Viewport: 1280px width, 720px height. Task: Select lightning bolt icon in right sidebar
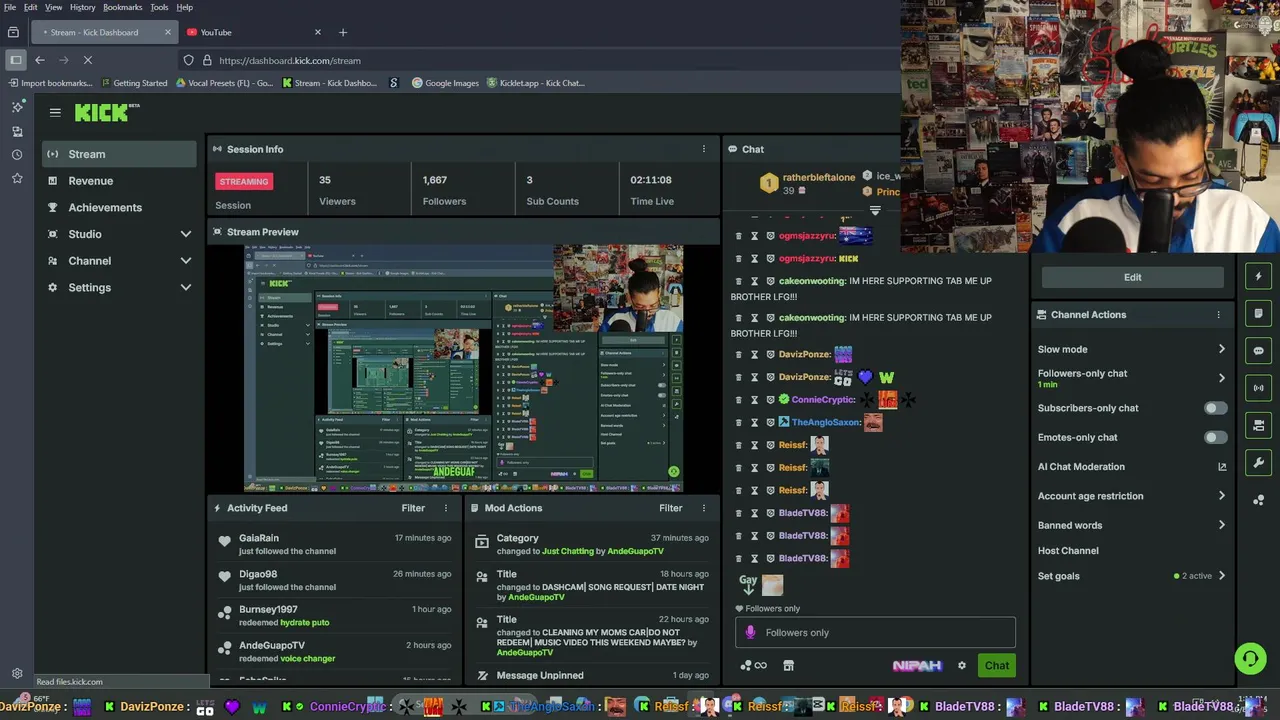(x=1259, y=277)
